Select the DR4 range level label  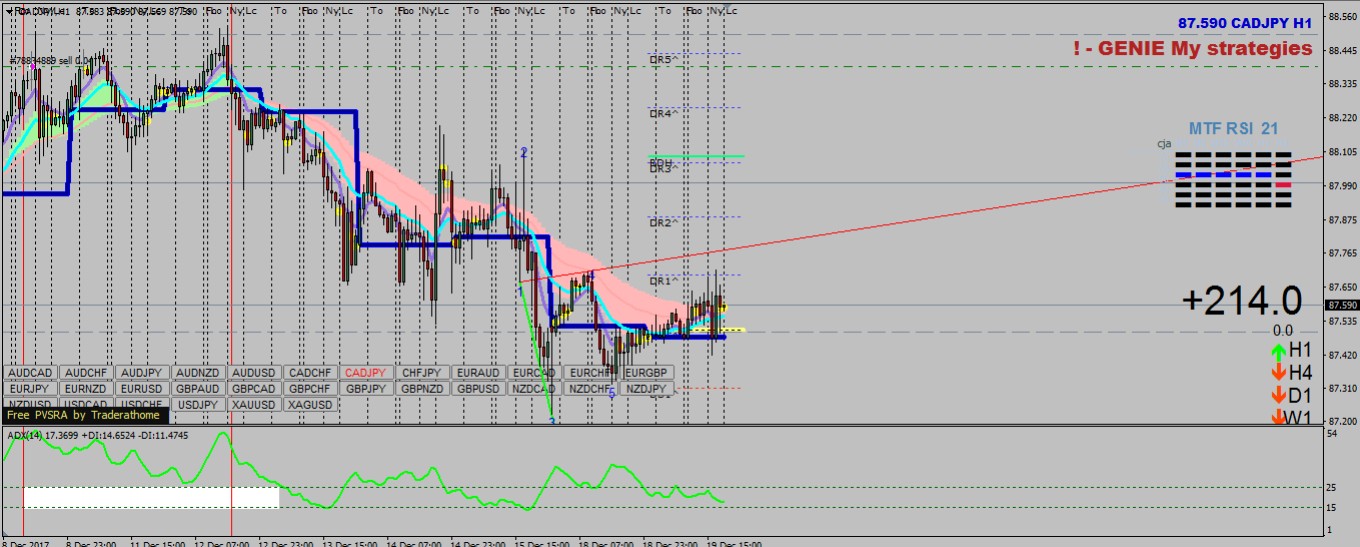[663, 114]
